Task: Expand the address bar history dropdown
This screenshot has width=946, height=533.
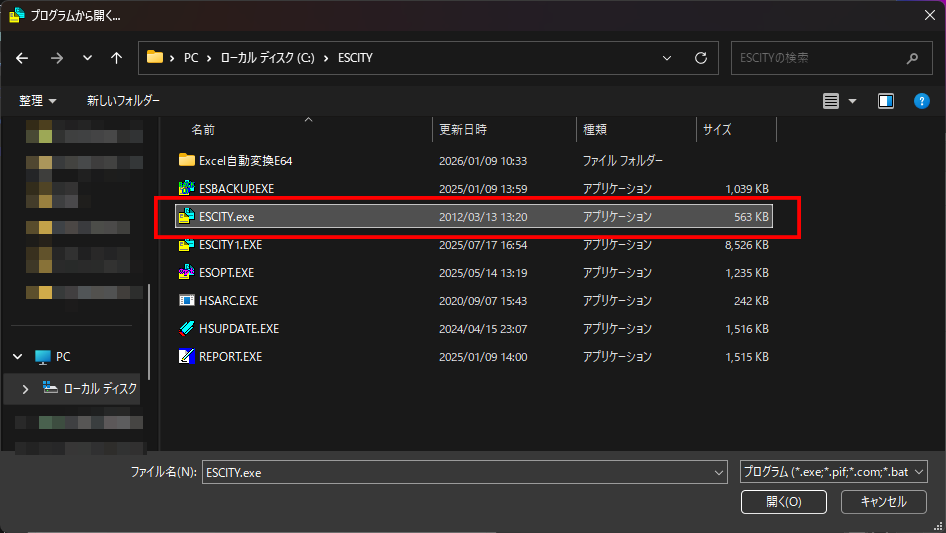Action: click(667, 58)
